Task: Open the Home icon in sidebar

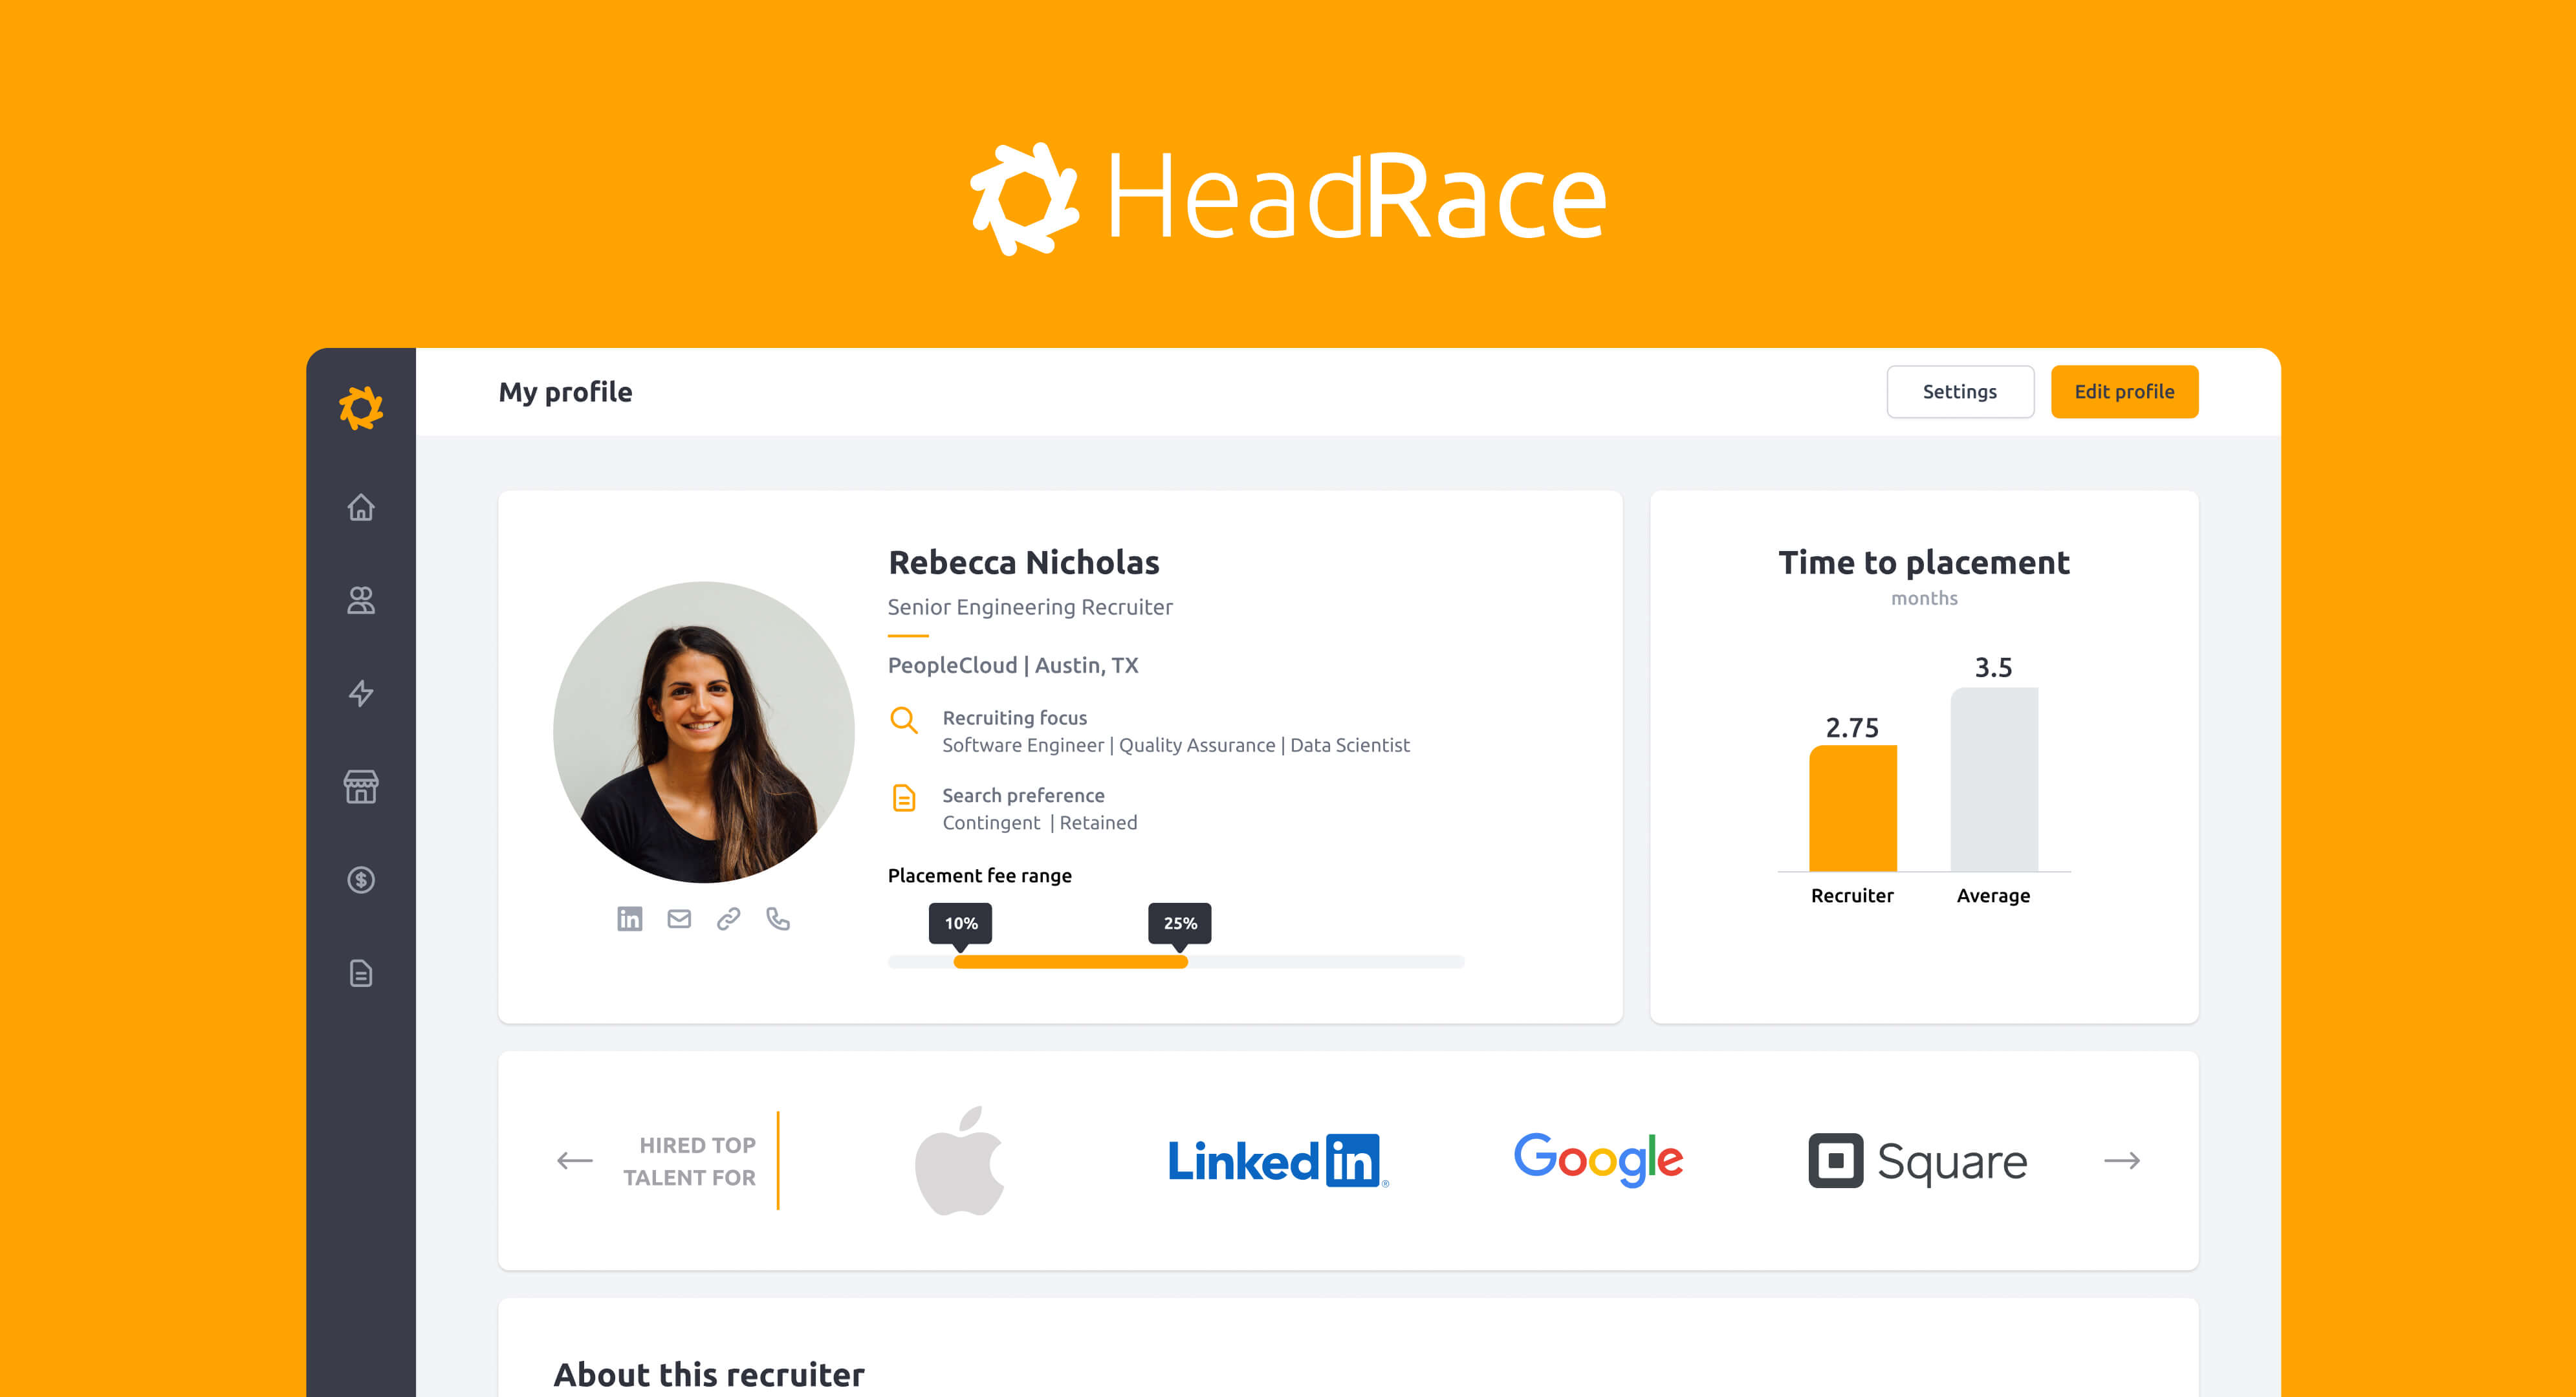Action: tap(361, 508)
